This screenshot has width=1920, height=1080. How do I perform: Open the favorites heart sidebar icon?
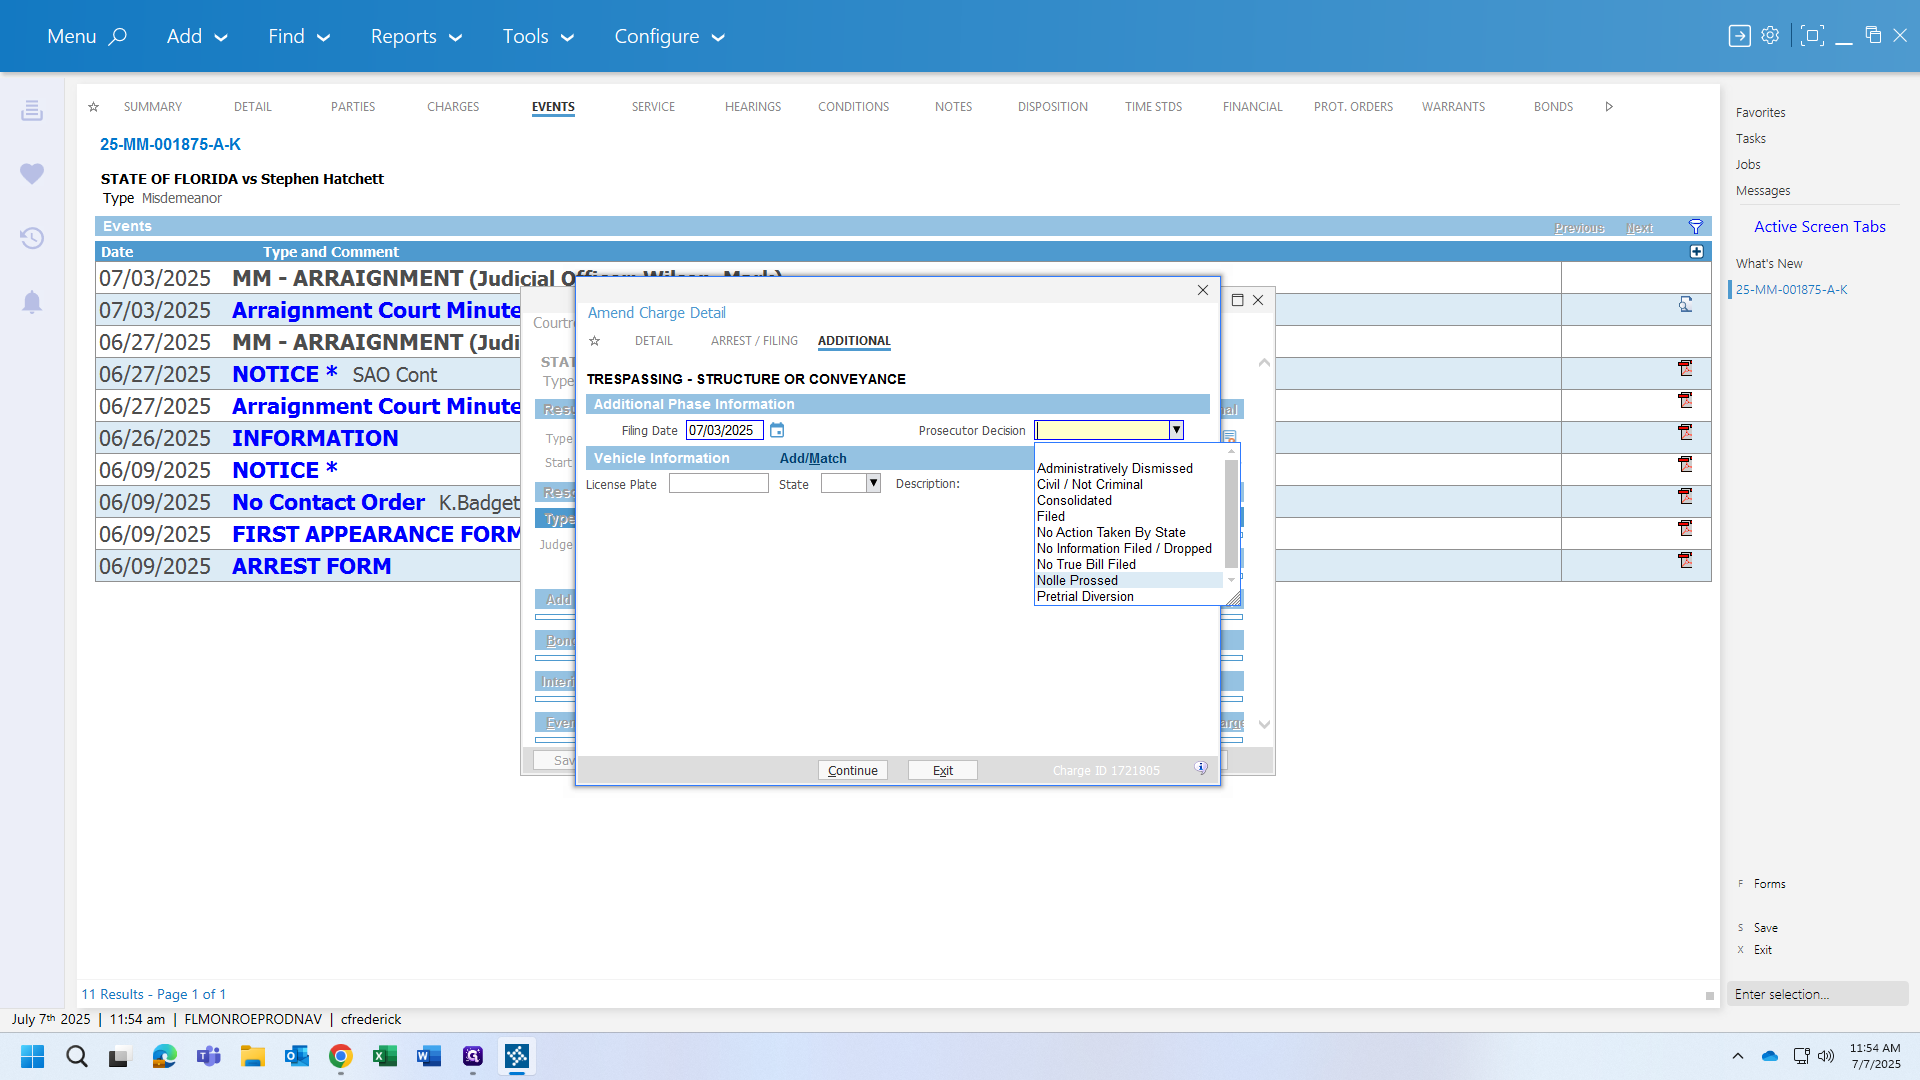coord(32,174)
